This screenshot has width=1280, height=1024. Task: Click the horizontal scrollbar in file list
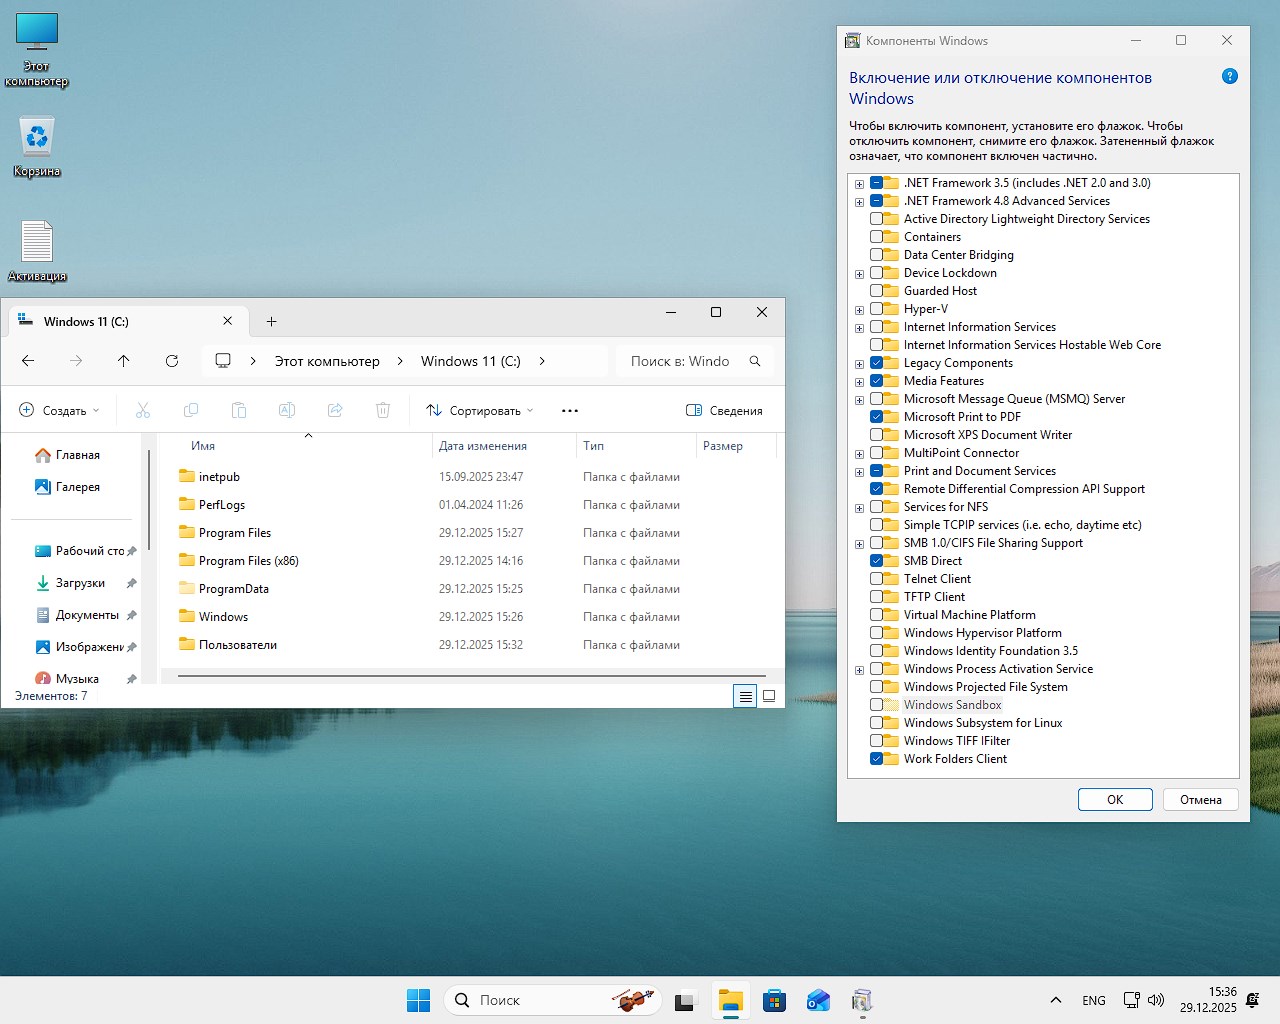(x=471, y=676)
